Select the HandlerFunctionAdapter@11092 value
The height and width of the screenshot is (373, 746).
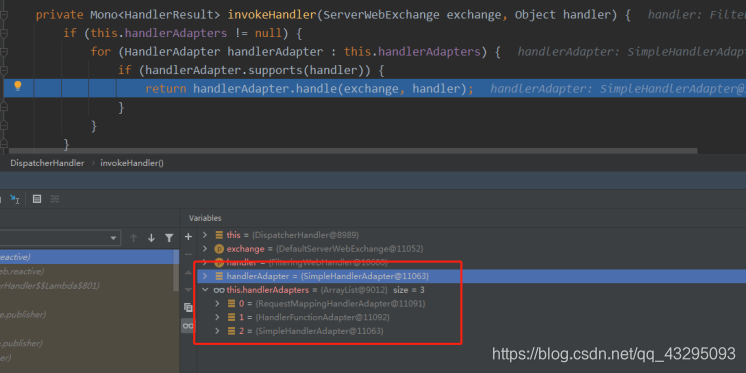pyautogui.click(x=322, y=317)
